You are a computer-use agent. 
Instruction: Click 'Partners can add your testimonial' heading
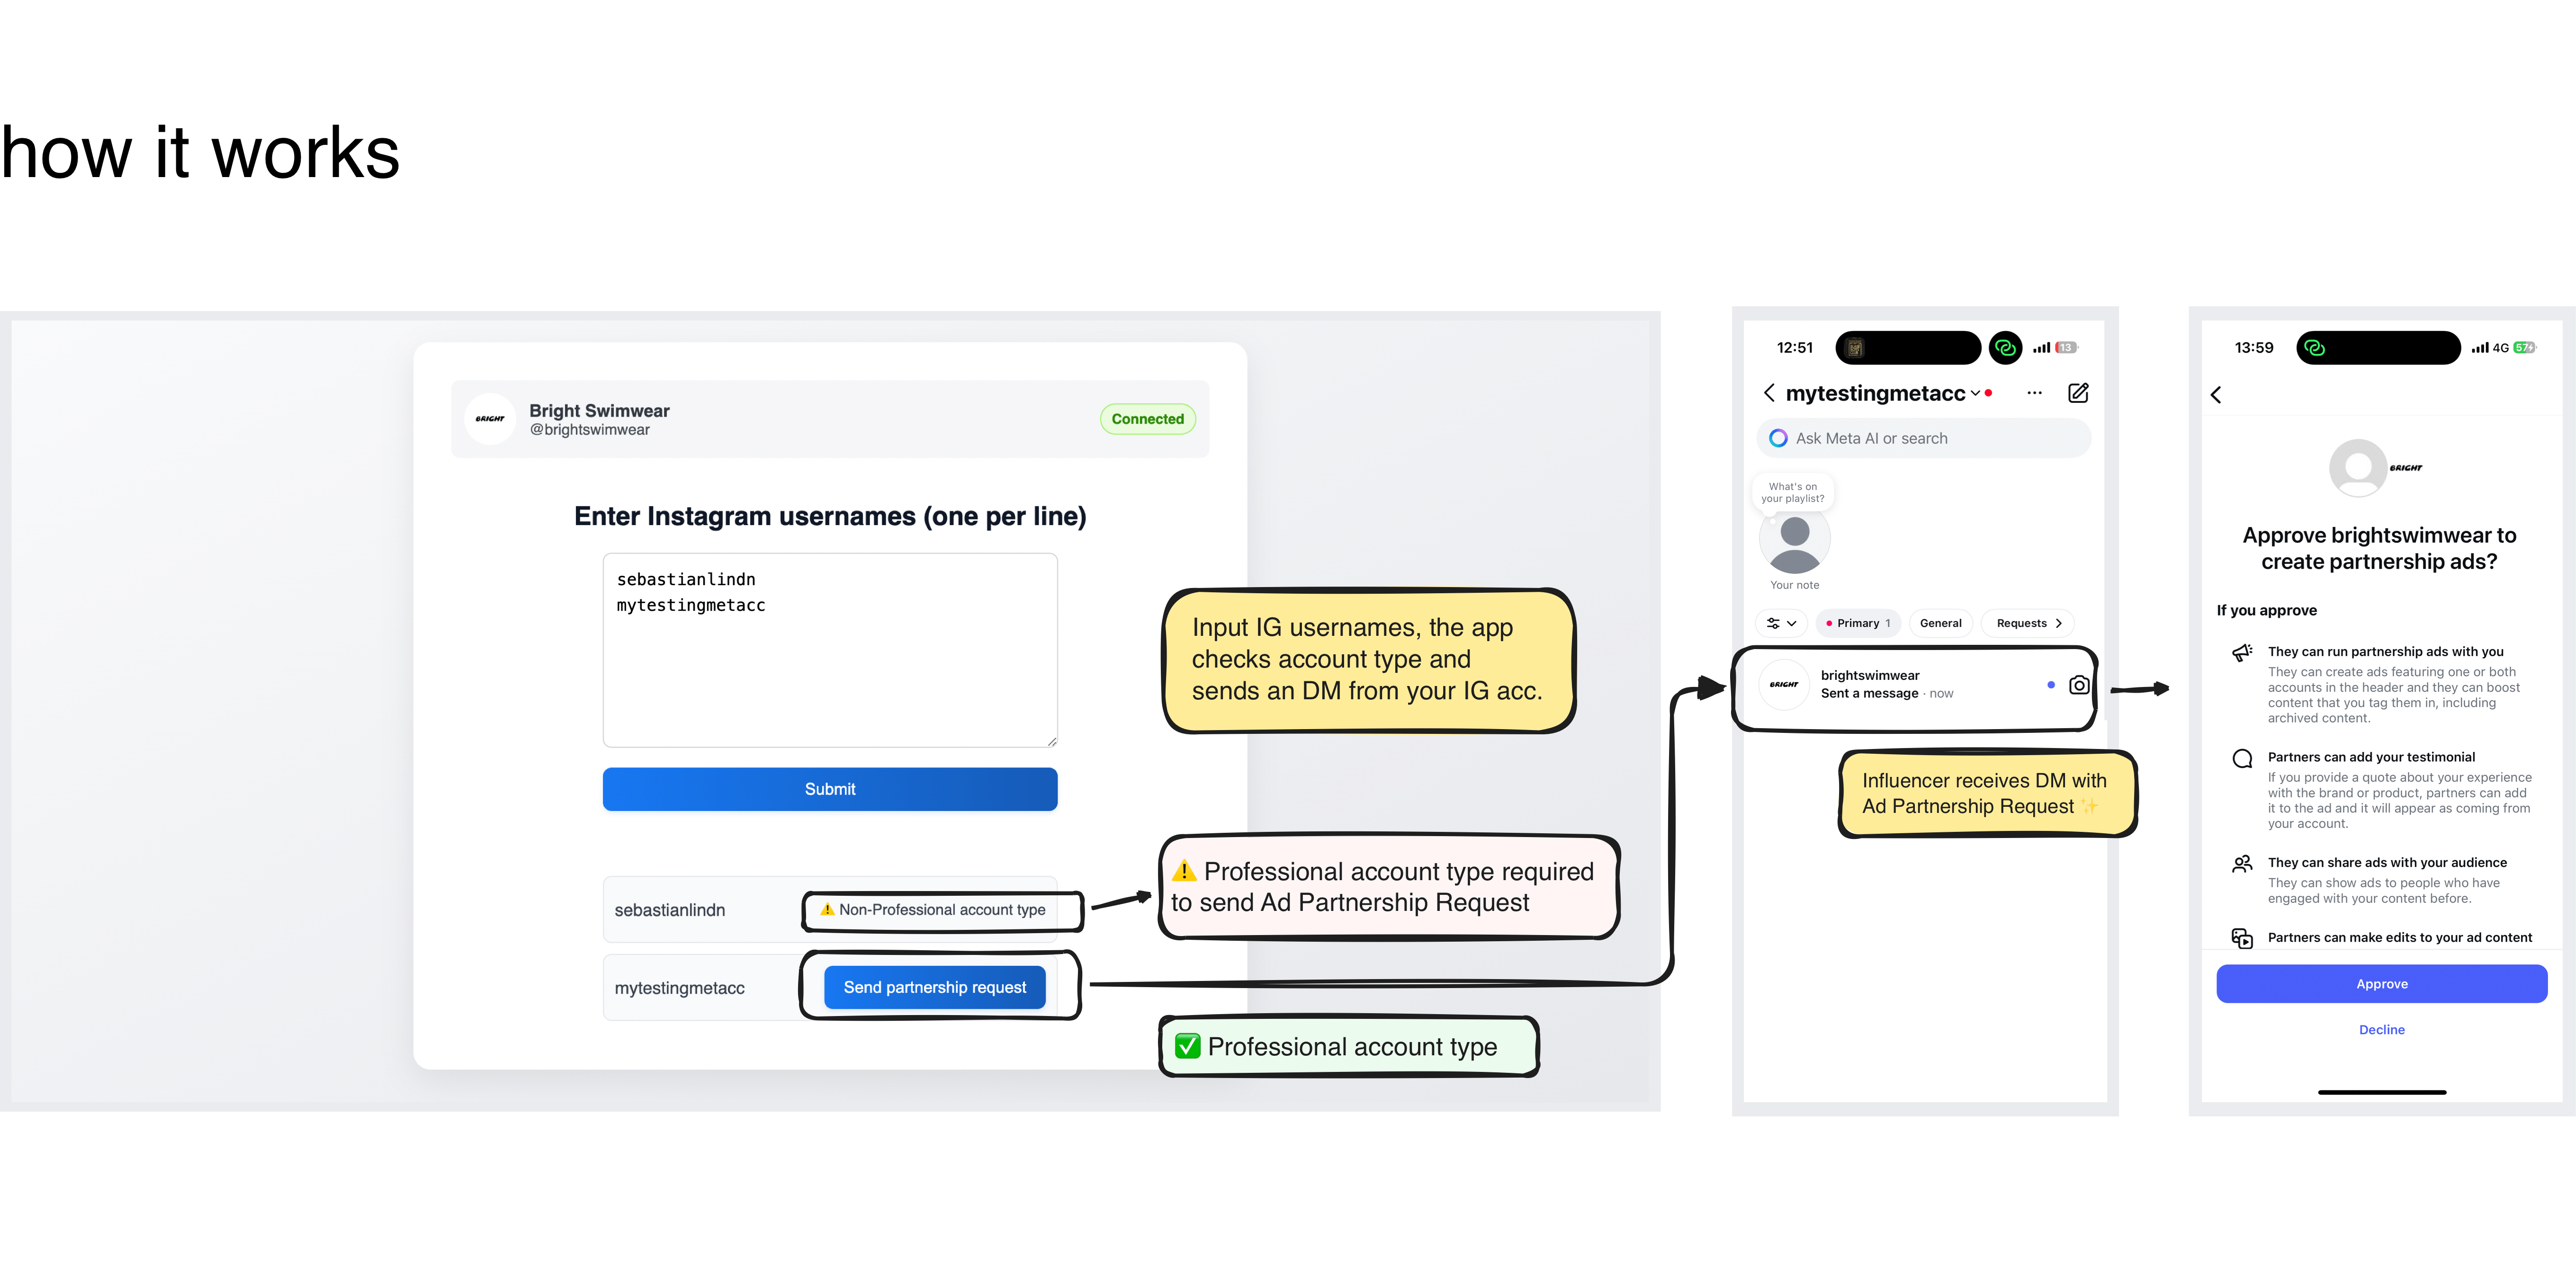[x=2371, y=757]
